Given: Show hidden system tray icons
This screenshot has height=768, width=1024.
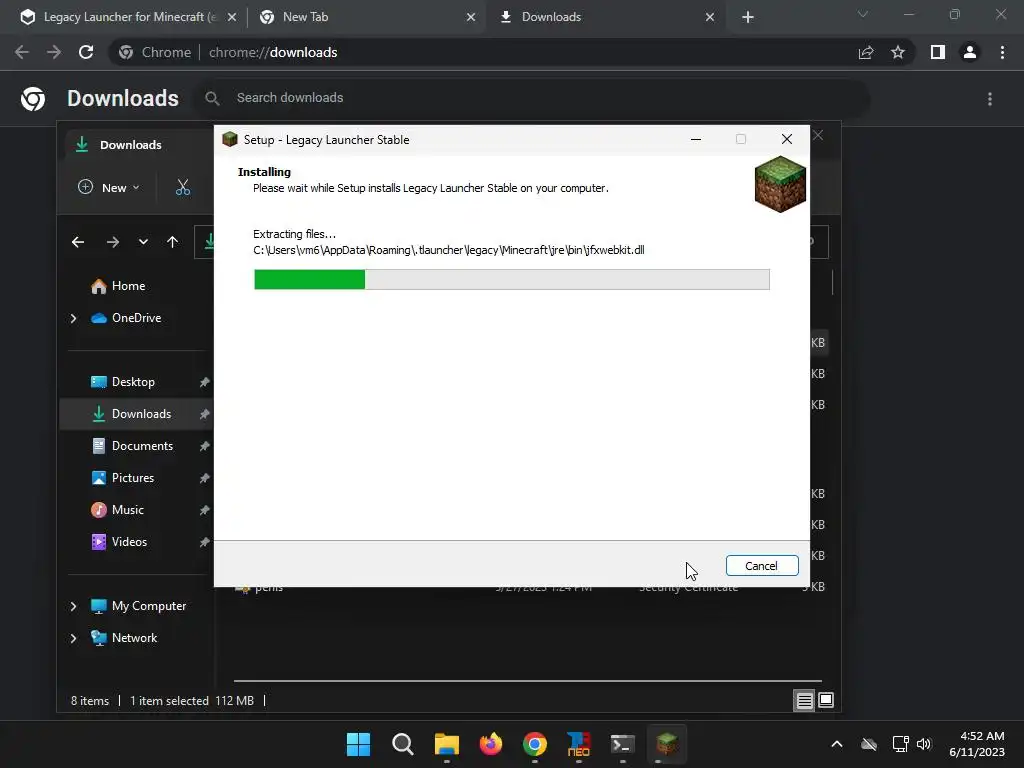Looking at the screenshot, I should click(x=837, y=744).
